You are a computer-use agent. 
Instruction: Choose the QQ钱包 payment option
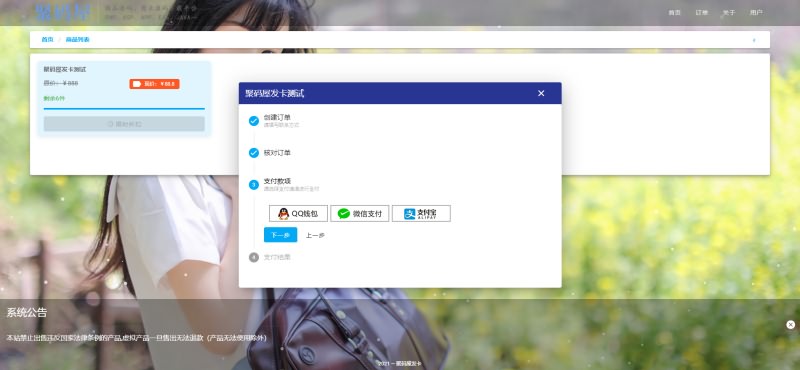[x=298, y=213]
